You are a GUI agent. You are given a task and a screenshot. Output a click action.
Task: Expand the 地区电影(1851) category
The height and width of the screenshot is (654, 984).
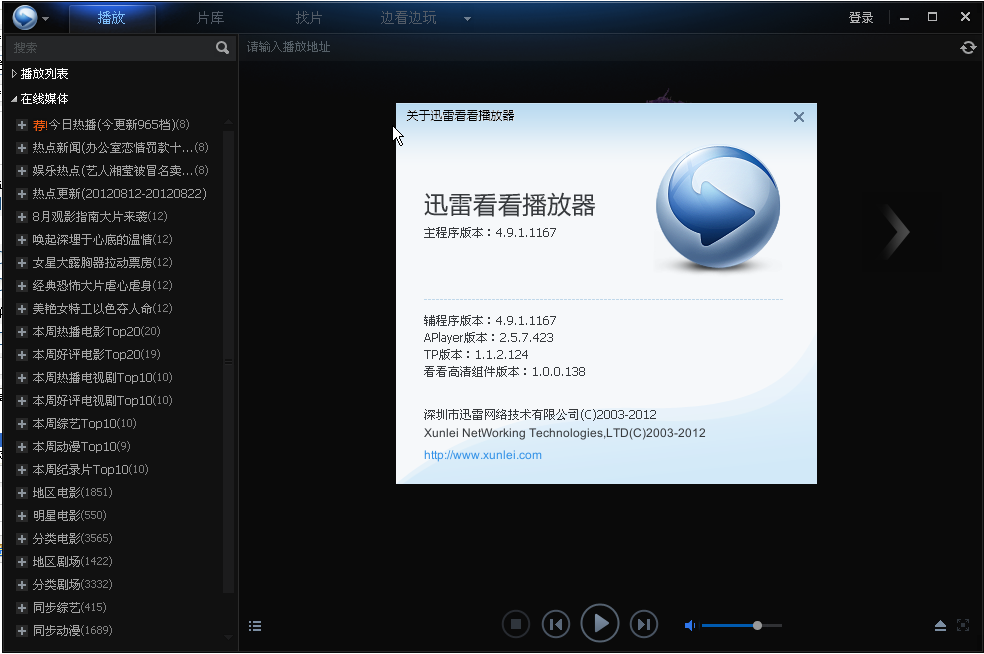(x=20, y=492)
